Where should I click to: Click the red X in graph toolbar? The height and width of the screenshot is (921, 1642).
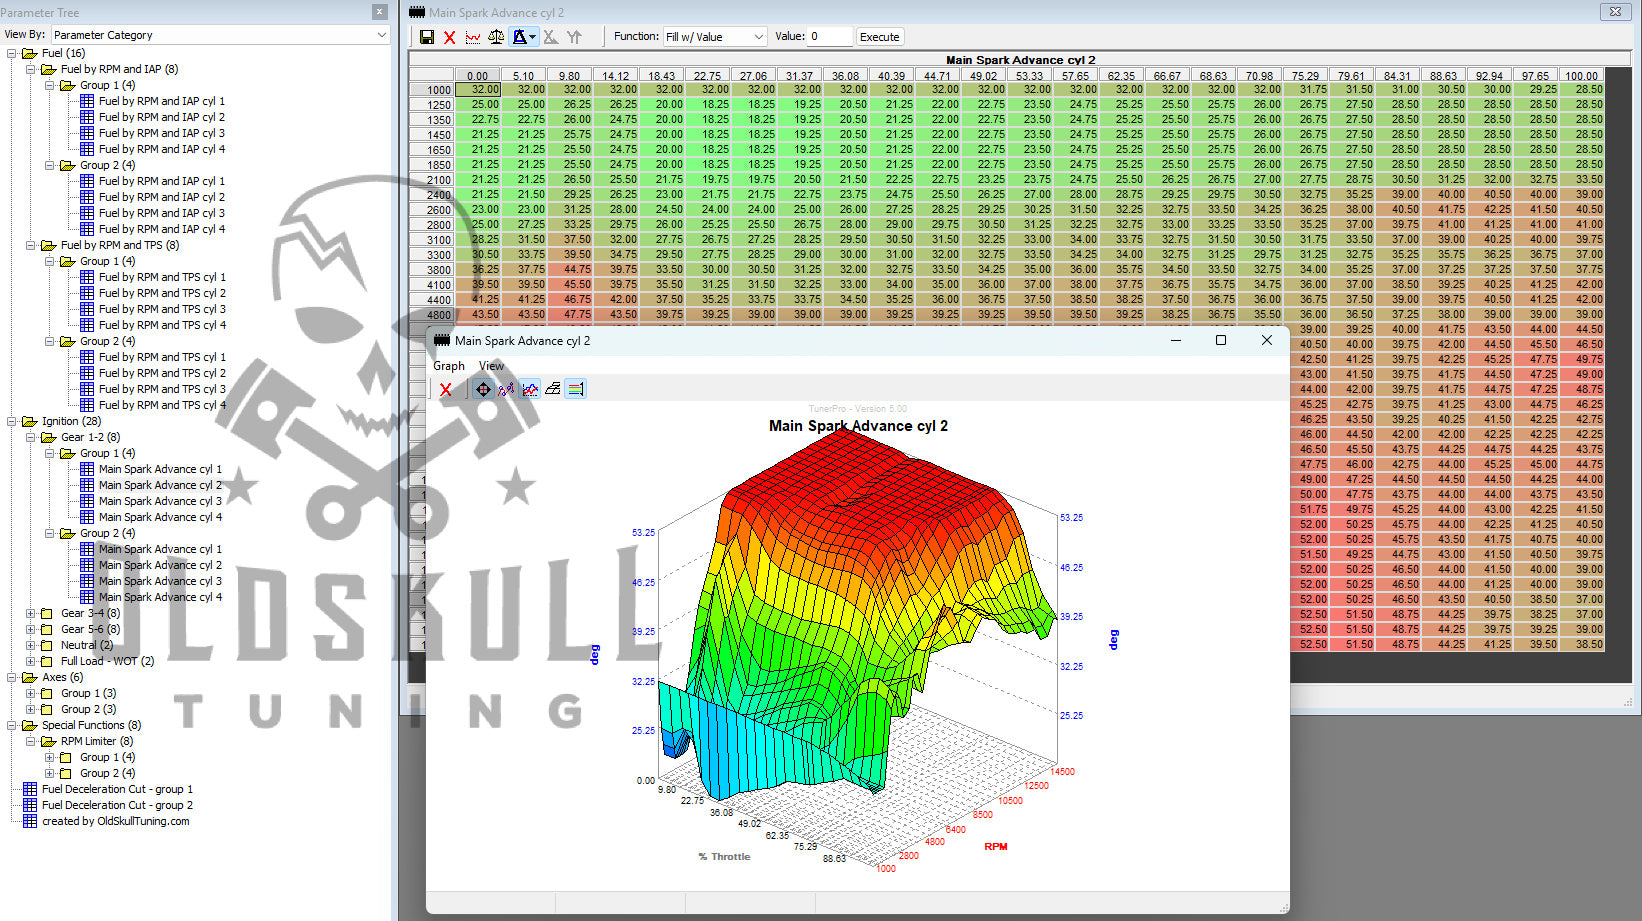(x=446, y=389)
